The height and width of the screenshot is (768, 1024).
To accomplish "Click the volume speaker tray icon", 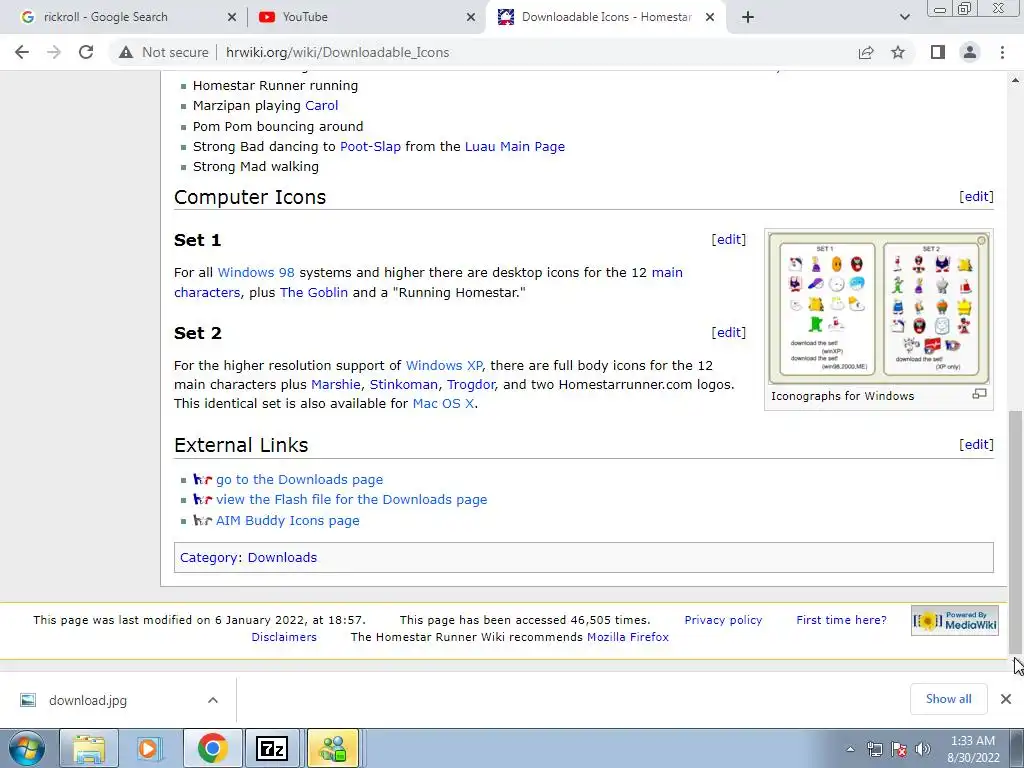I will click(923, 749).
